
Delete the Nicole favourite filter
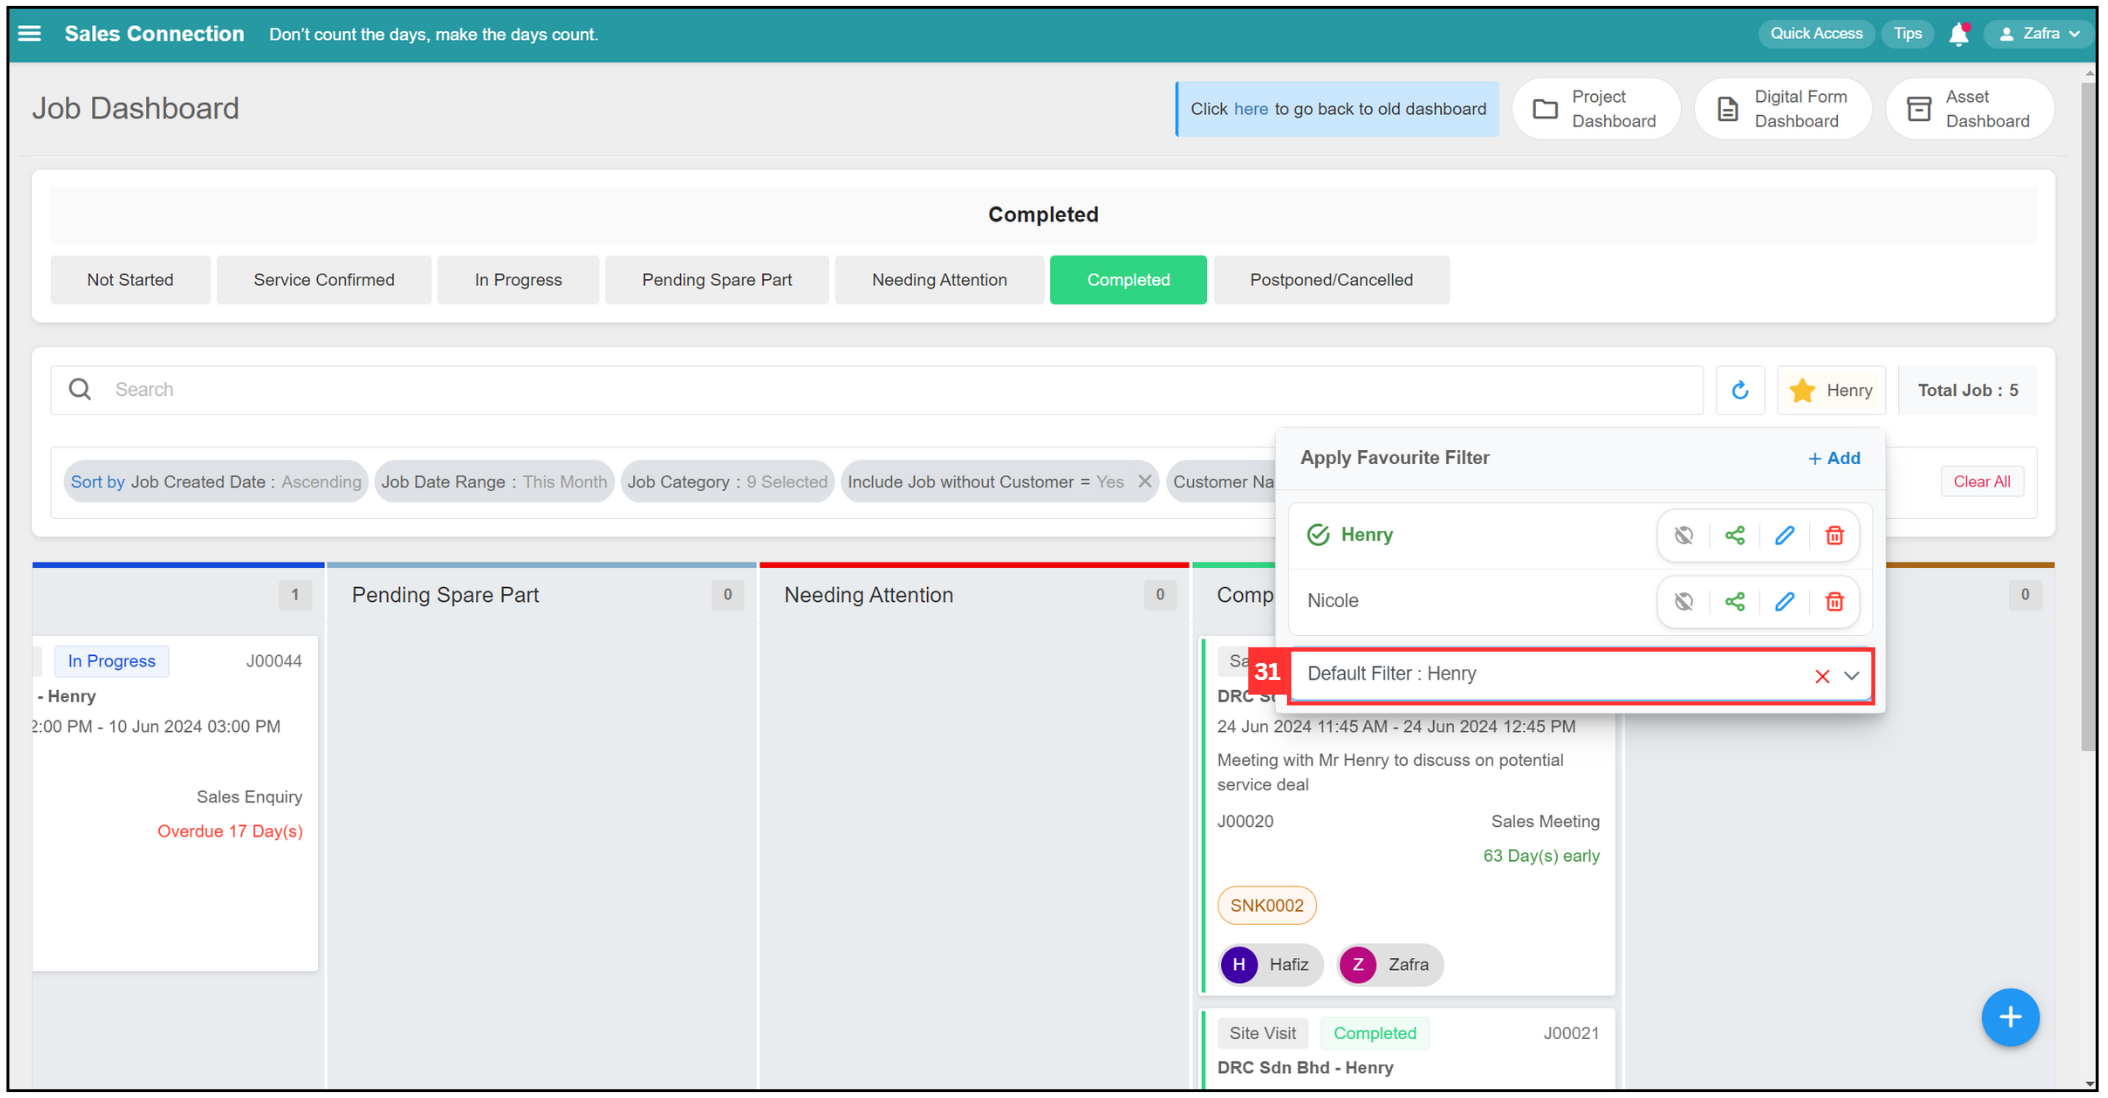coord(1835,601)
